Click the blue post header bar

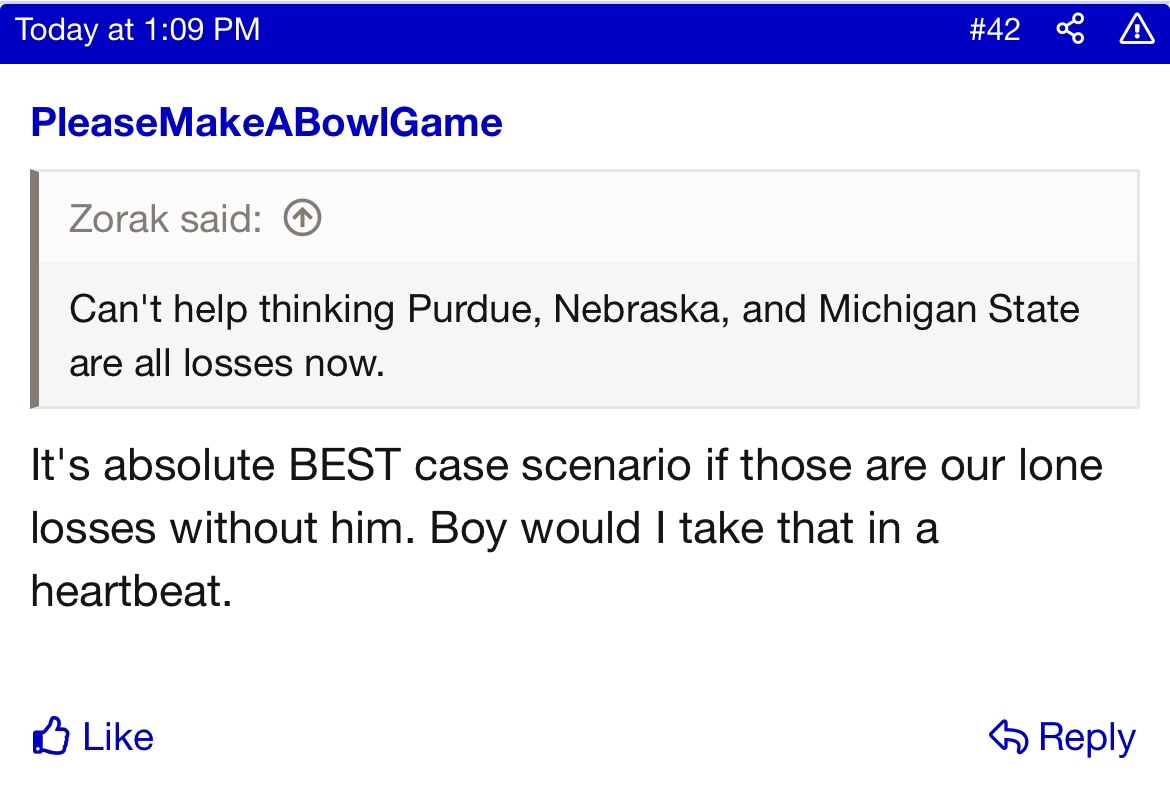(600, 30)
